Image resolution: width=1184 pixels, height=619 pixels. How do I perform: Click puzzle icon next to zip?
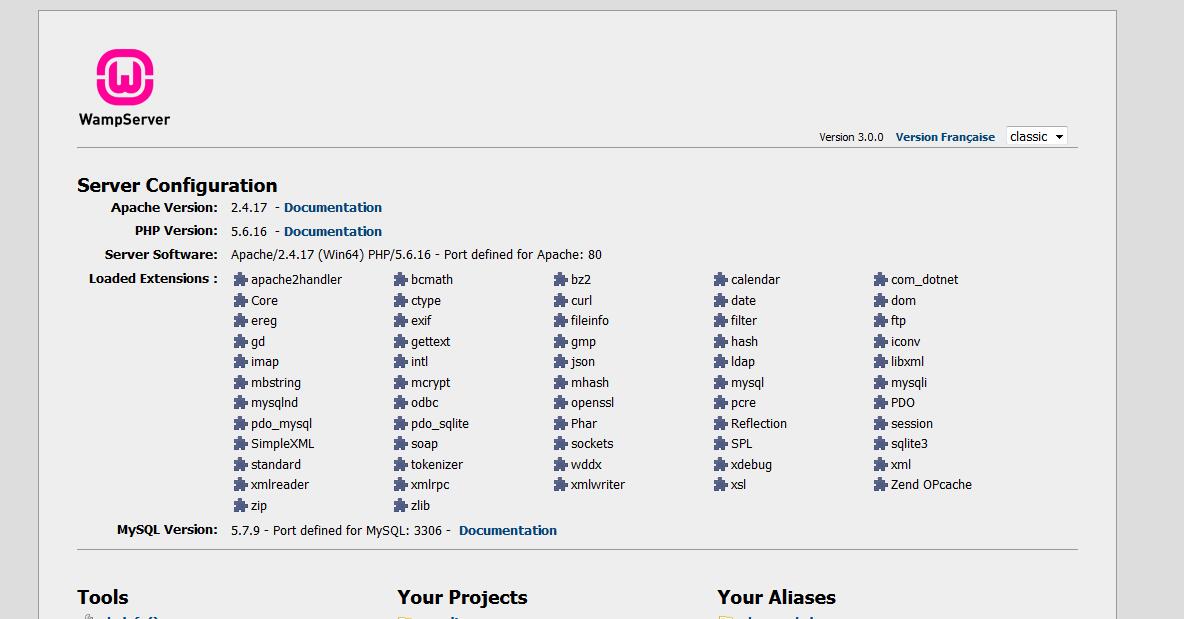click(241, 506)
